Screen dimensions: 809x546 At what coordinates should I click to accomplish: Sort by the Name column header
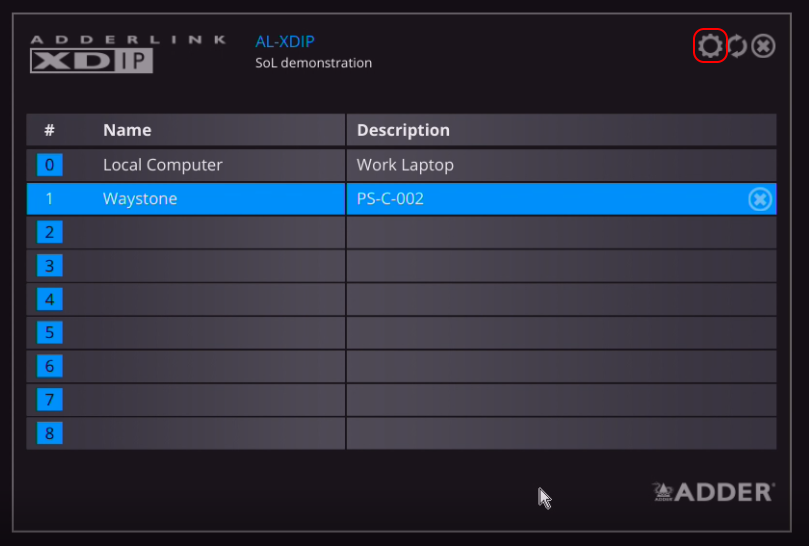click(x=127, y=130)
